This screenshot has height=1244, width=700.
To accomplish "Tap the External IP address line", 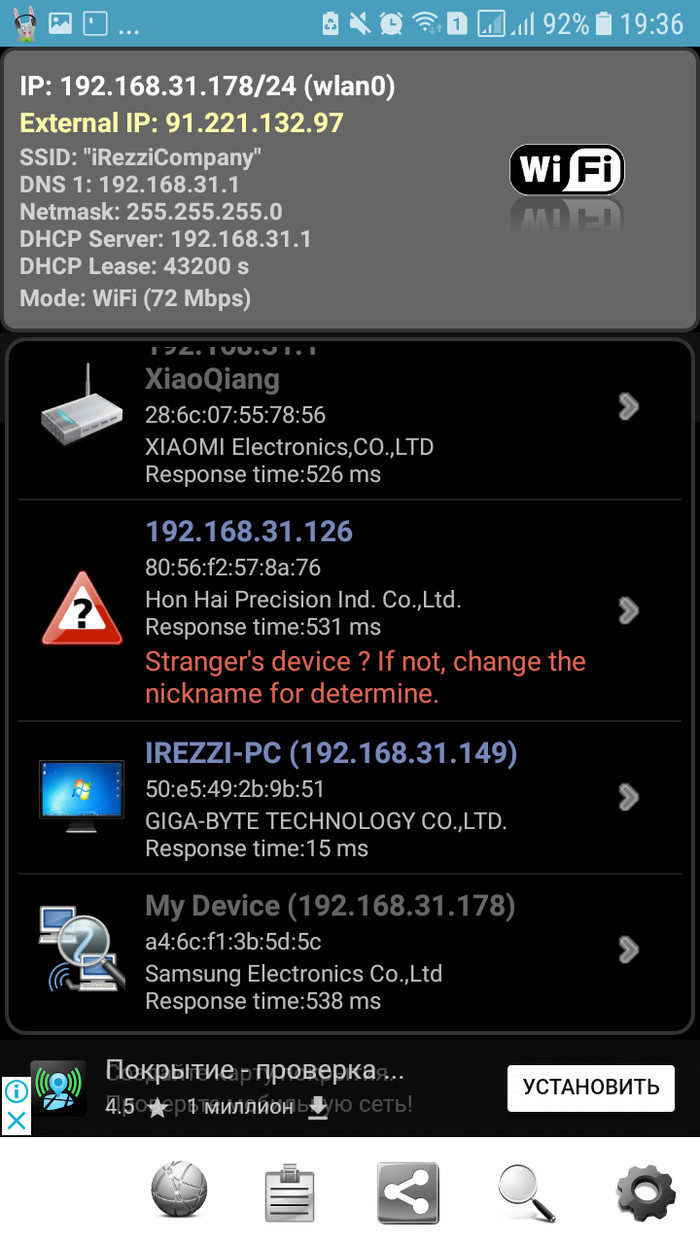I will (x=182, y=123).
